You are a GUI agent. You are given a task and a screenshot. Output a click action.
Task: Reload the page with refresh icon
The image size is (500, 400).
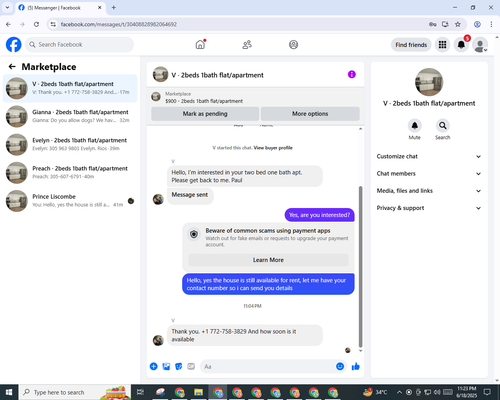pyautogui.click(x=36, y=24)
